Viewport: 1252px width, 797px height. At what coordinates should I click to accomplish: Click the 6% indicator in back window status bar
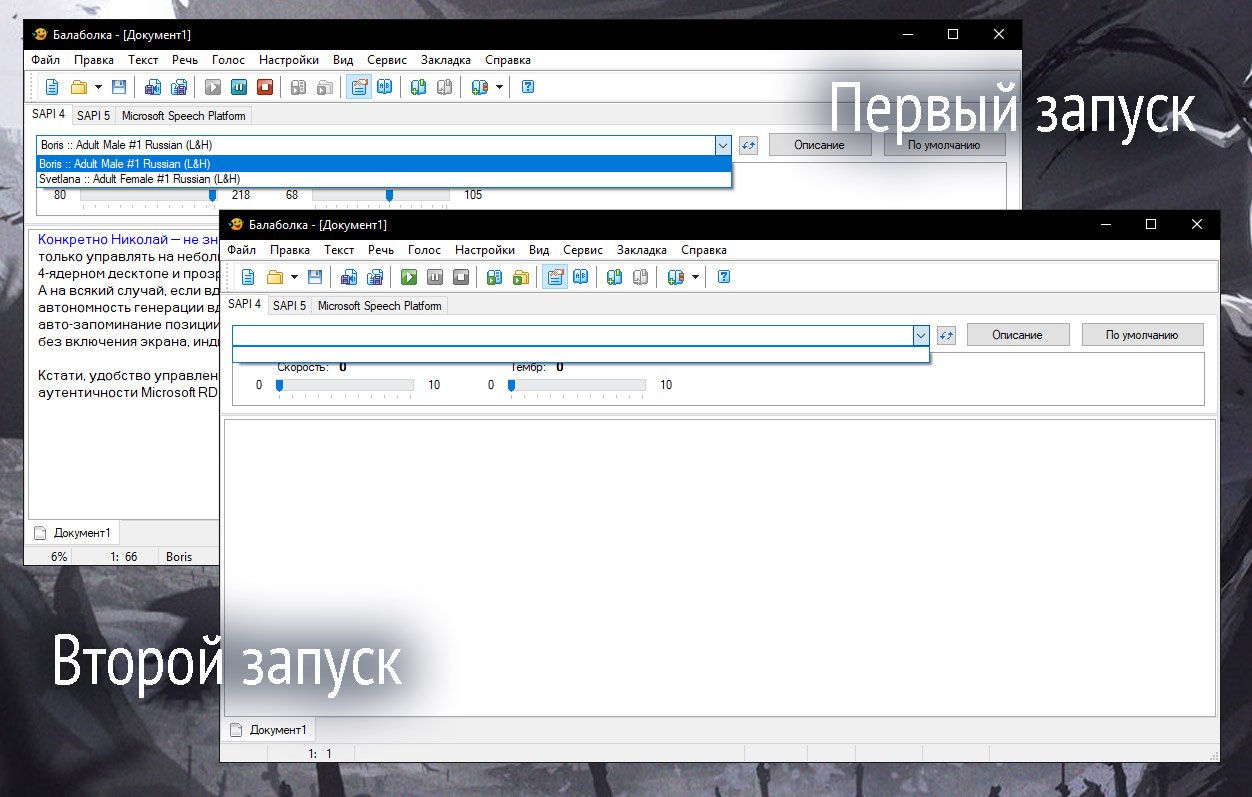tap(59, 557)
